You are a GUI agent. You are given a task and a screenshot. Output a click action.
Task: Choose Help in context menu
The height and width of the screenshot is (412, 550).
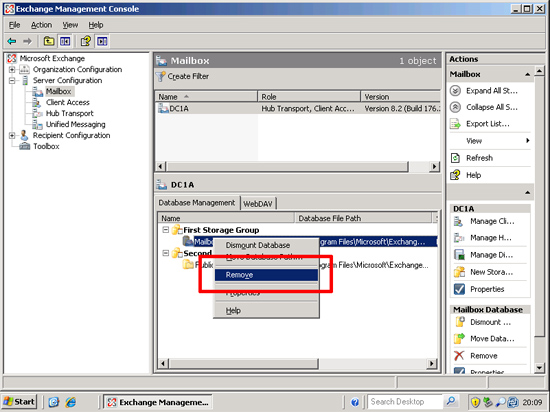266,310
